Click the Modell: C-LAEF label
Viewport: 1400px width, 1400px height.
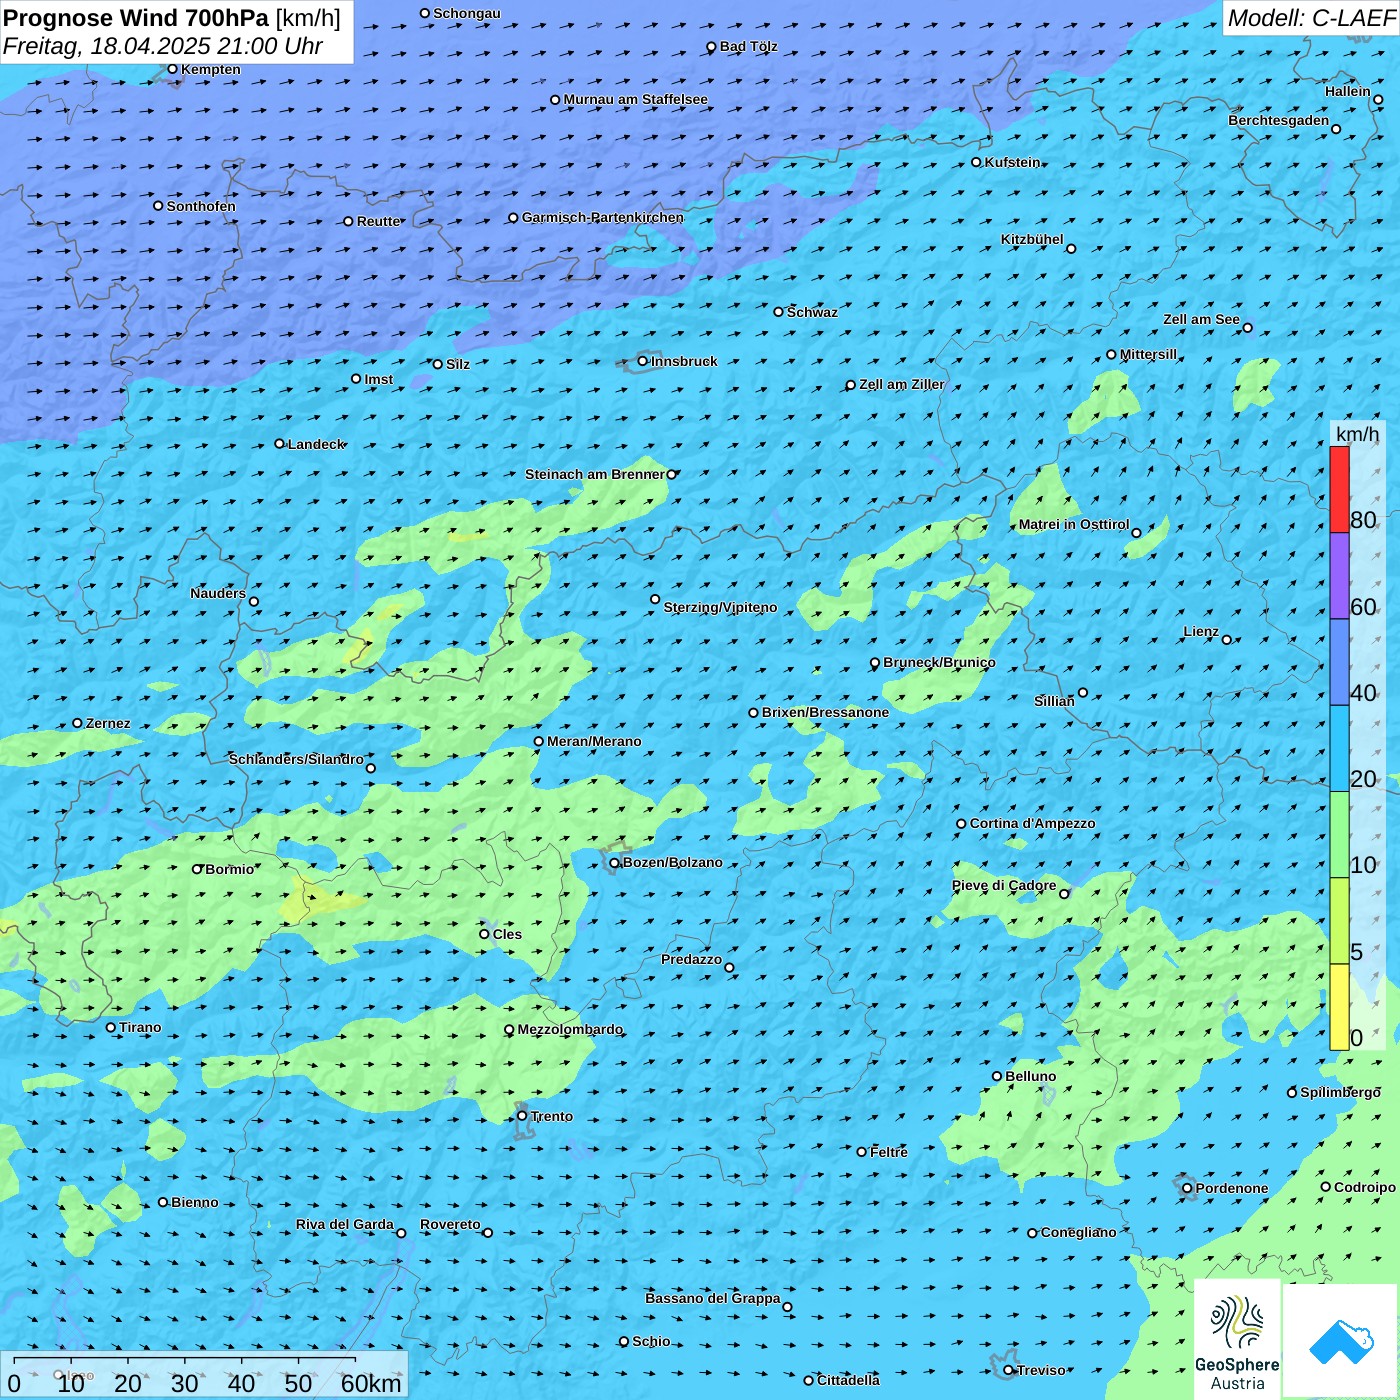1311,18
